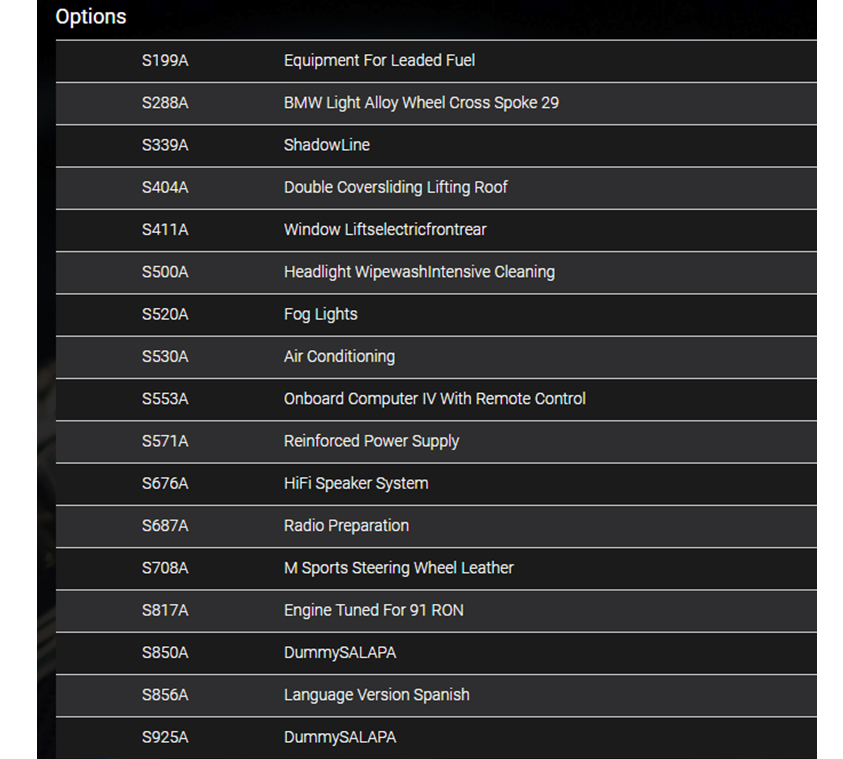Select Onboard Computer IV With Remote Control
Viewport: 843px width, 759px height.
point(434,399)
